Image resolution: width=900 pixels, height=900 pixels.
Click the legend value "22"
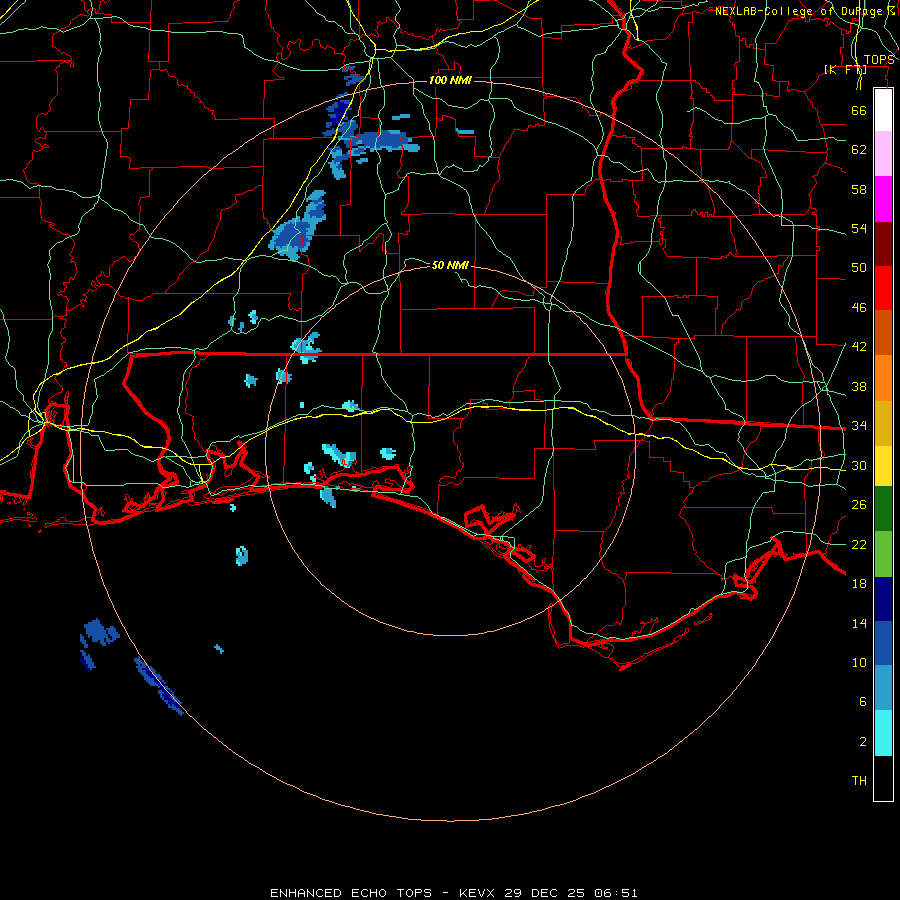click(859, 544)
